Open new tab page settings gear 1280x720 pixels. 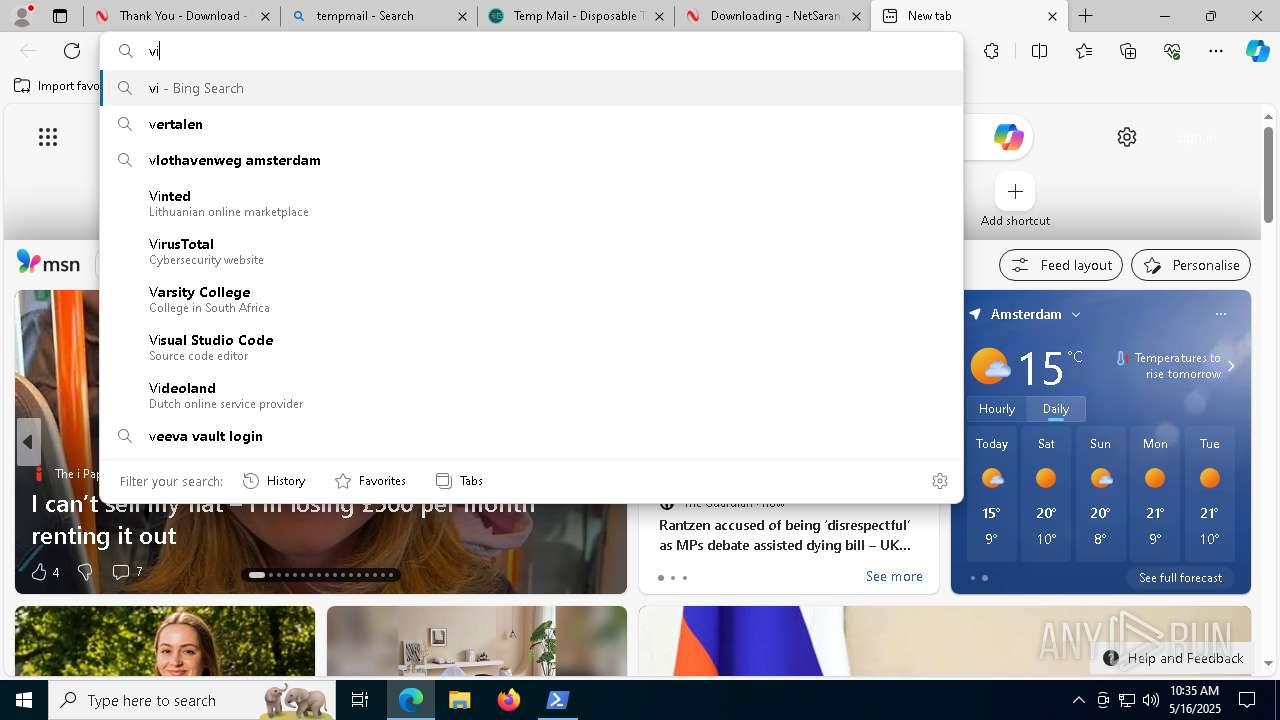coord(1127,137)
